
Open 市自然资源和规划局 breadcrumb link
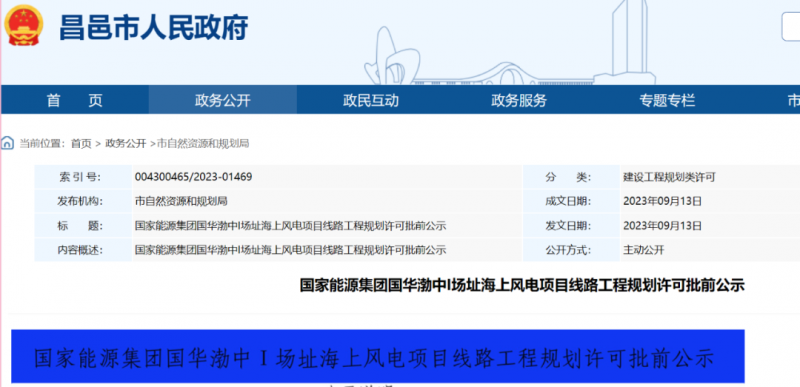tap(203, 144)
